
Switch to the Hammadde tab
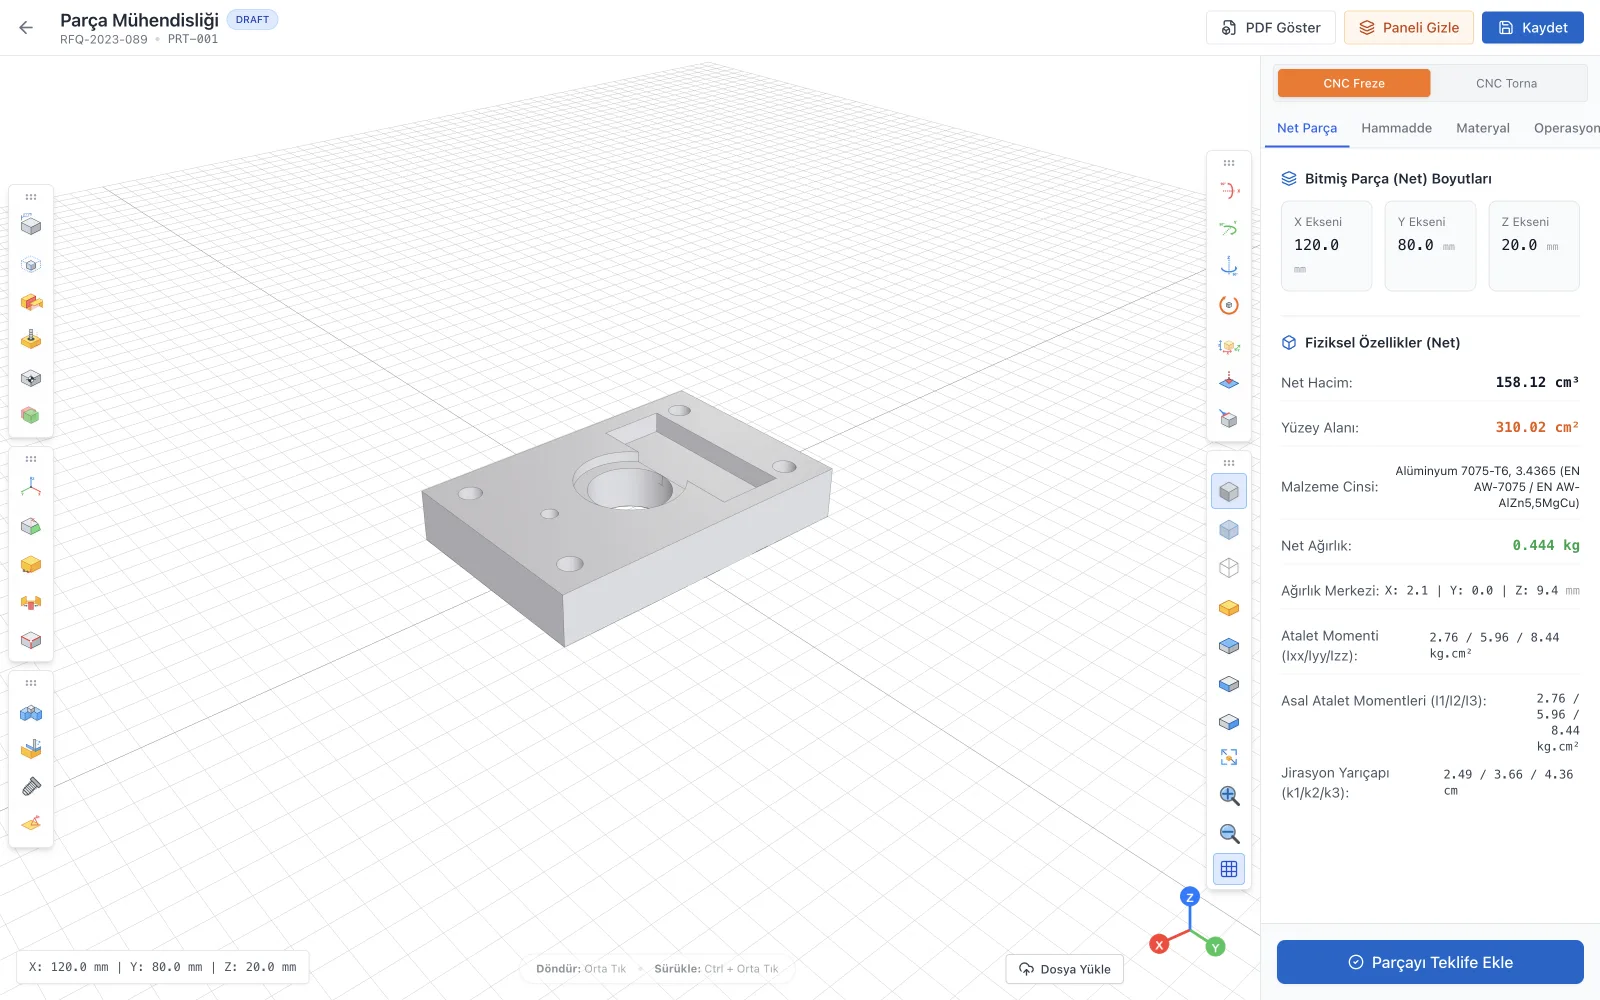point(1396,128)
